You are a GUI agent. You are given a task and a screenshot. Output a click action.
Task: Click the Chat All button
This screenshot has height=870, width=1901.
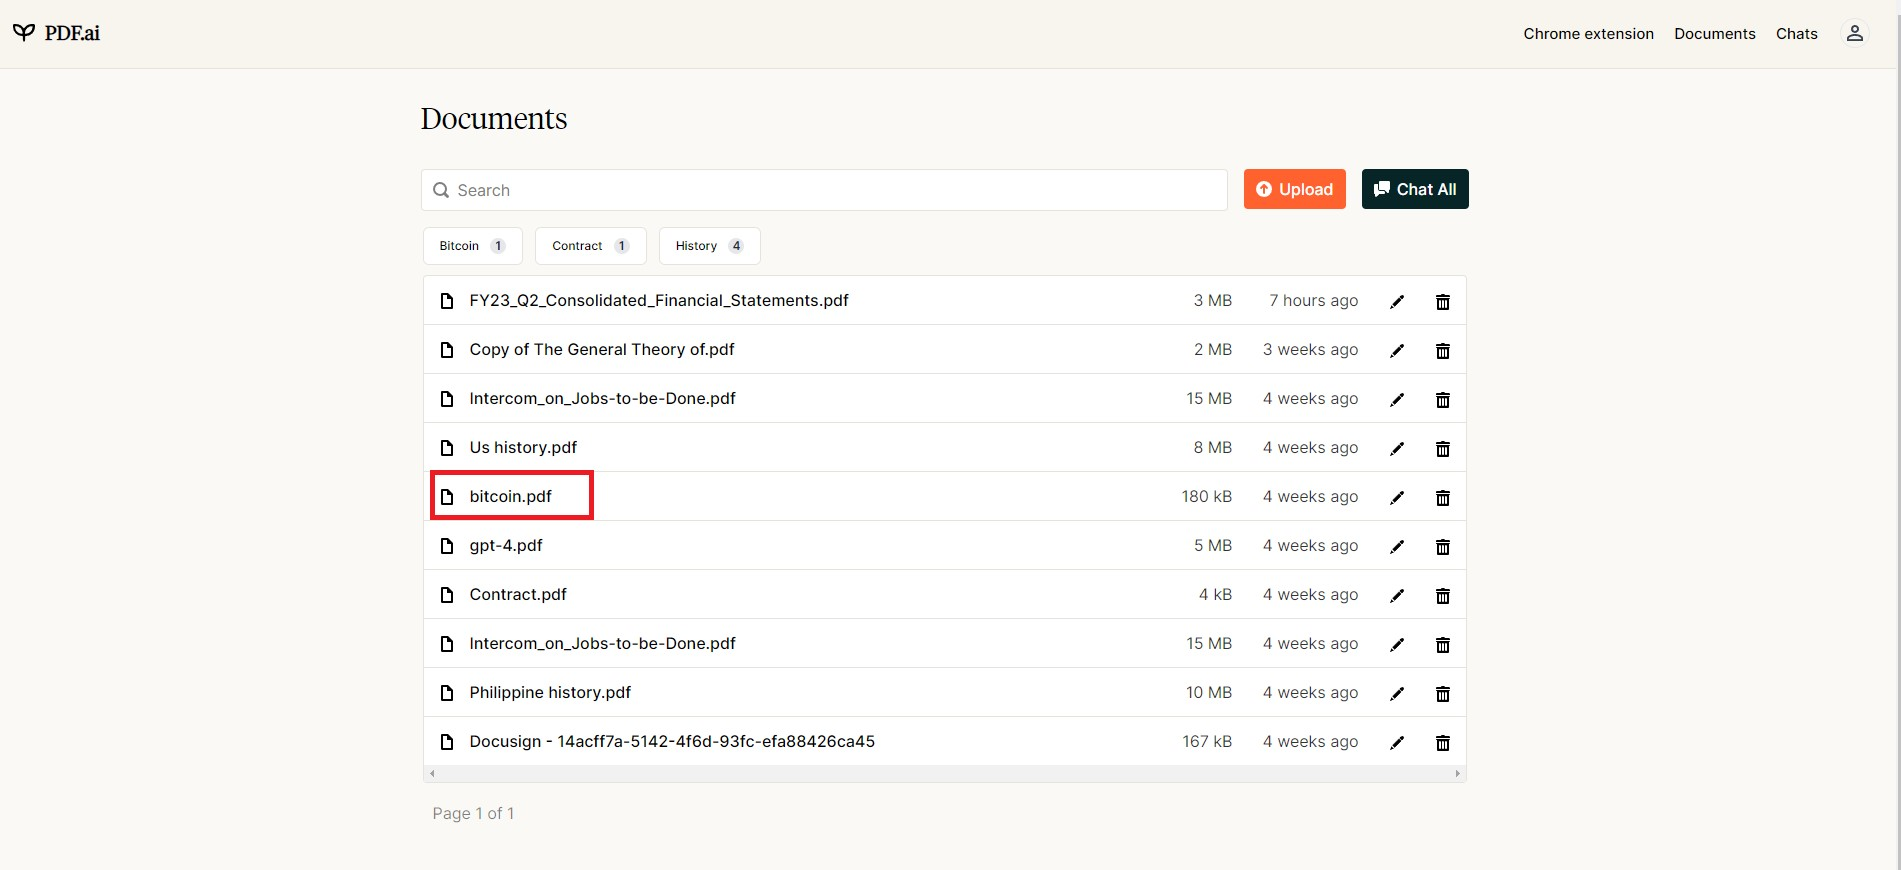point(1414,189)
